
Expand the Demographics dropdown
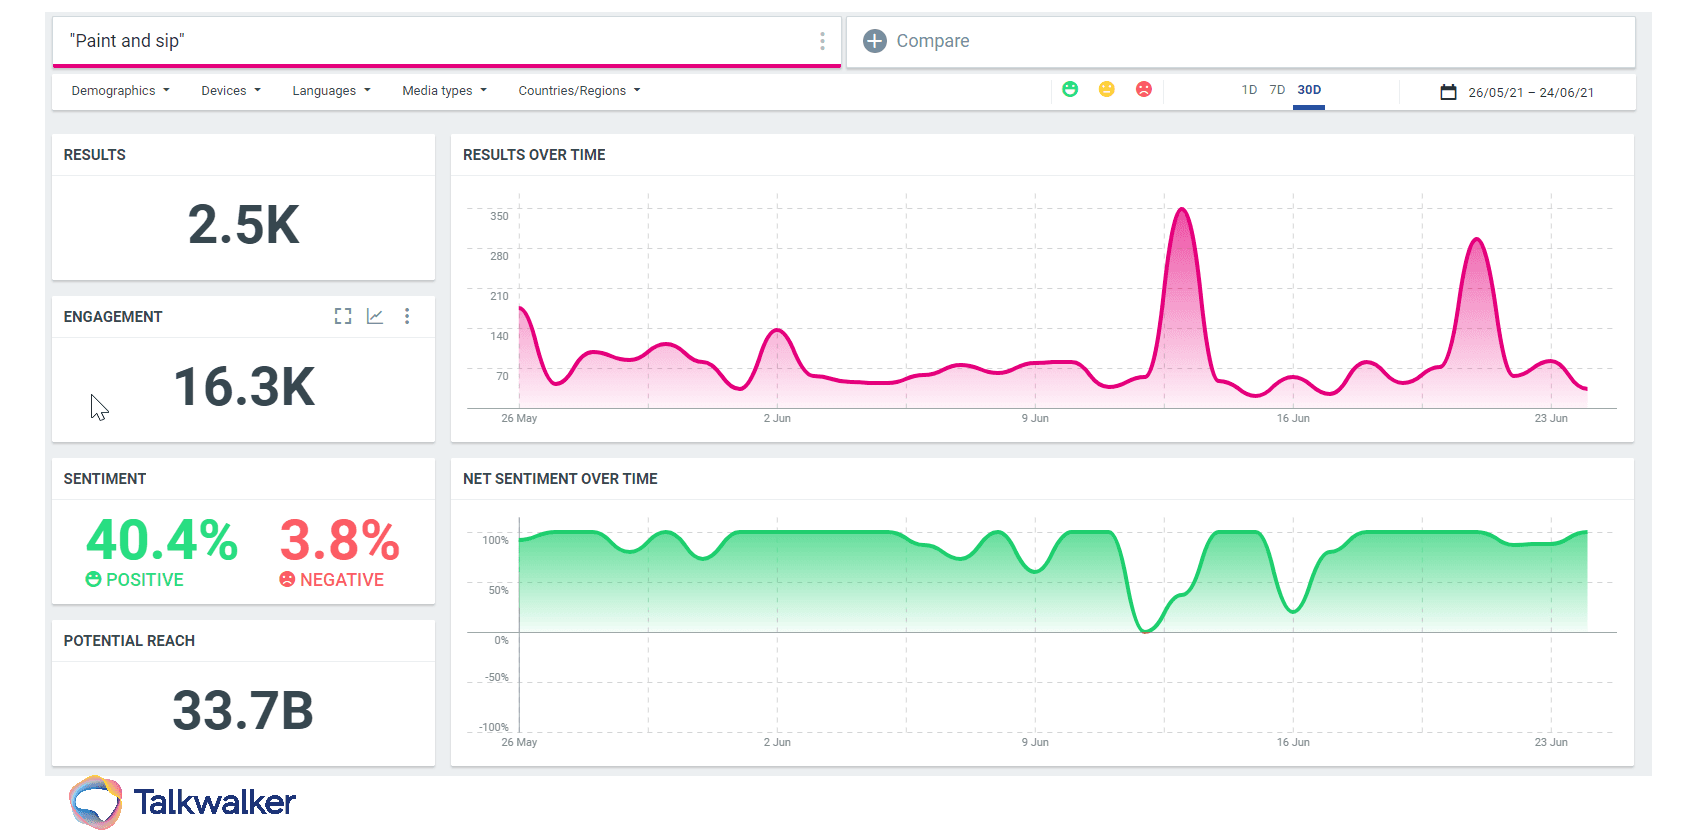pyautogui.click(x=120, y=91)
